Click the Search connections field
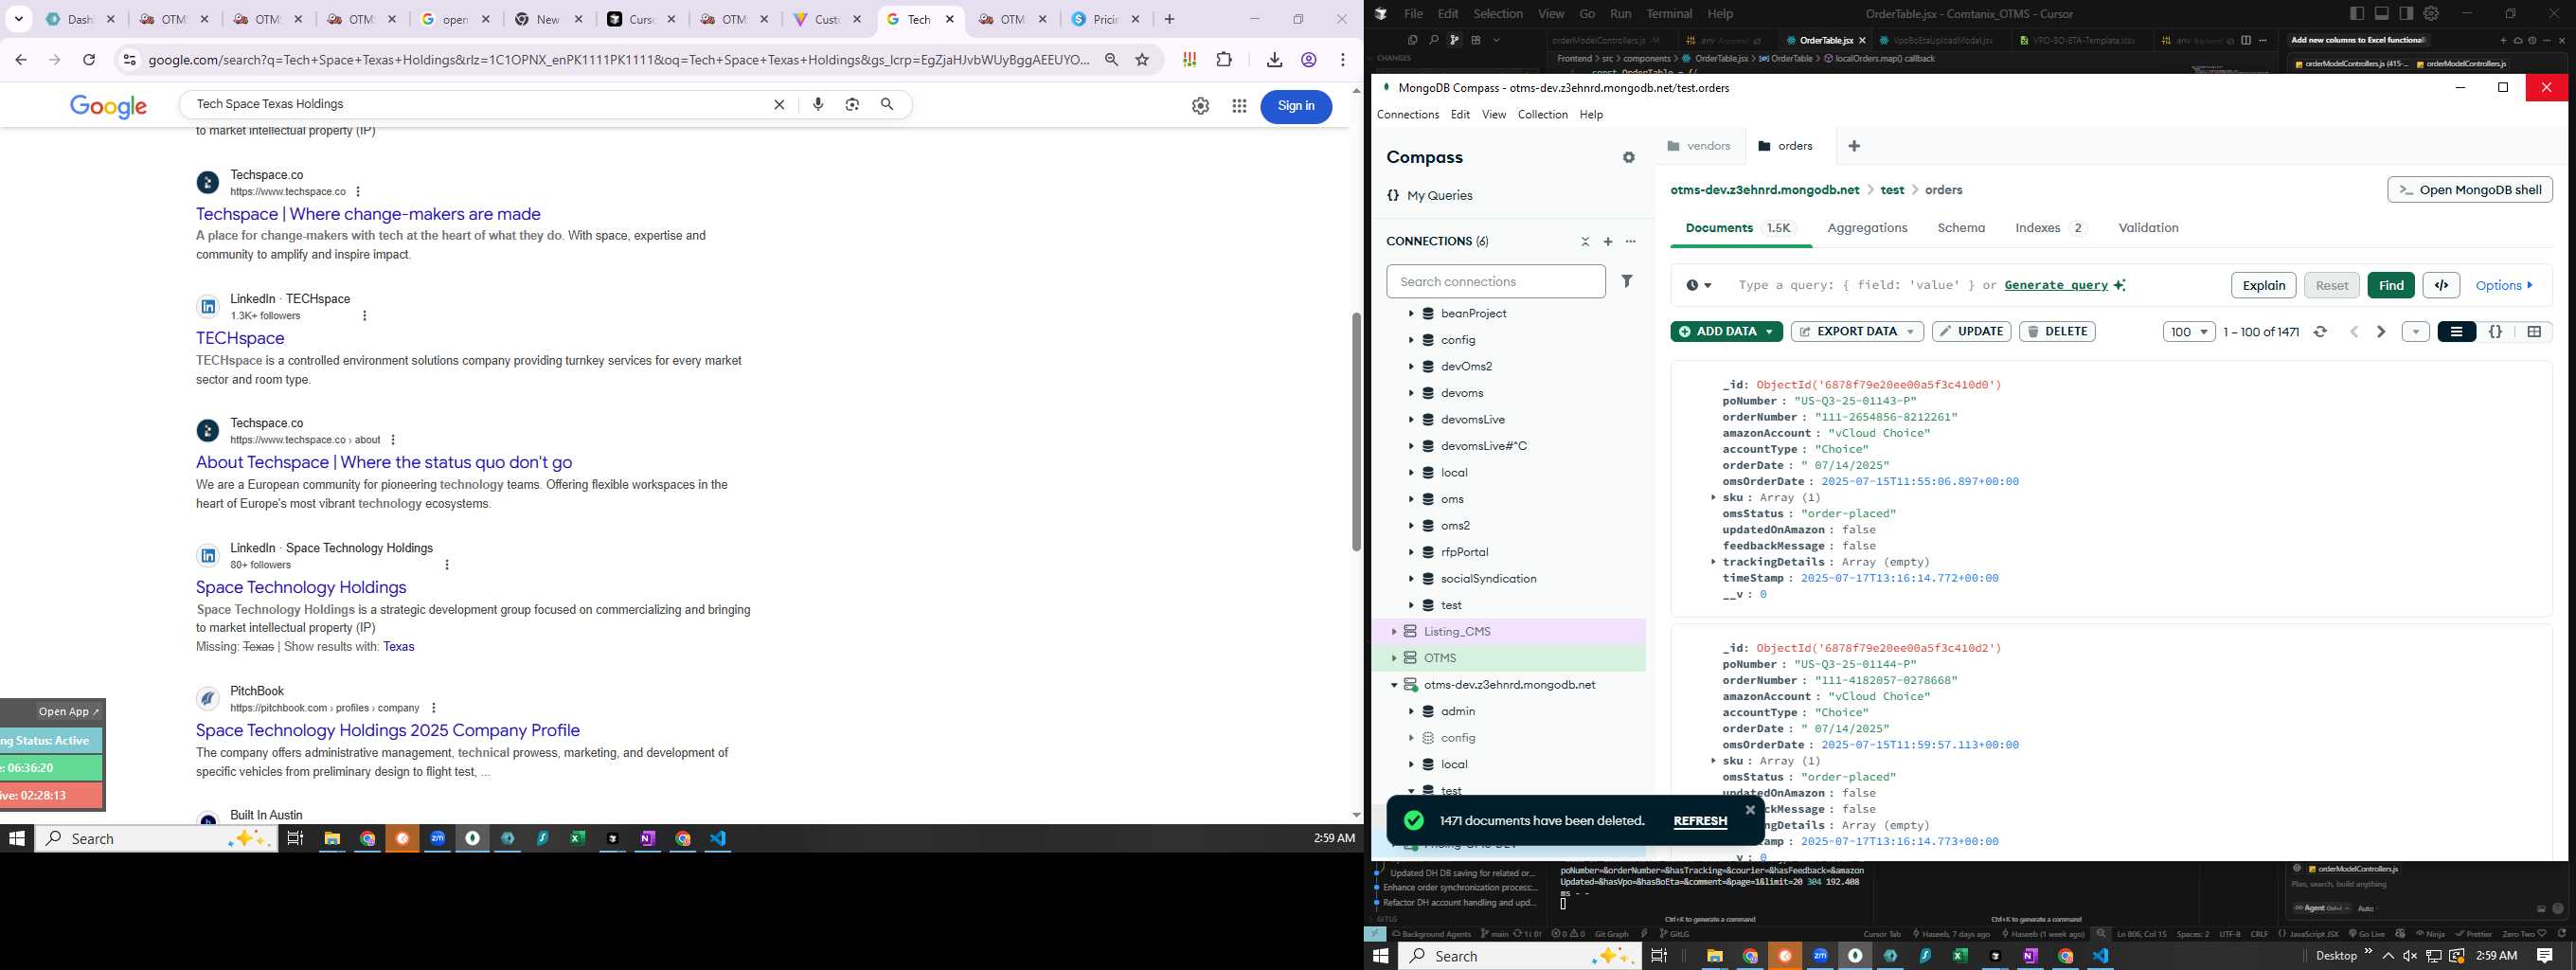Image resolution: width=2576 pixels, height=970 pixels. (x=1496, y=282)
